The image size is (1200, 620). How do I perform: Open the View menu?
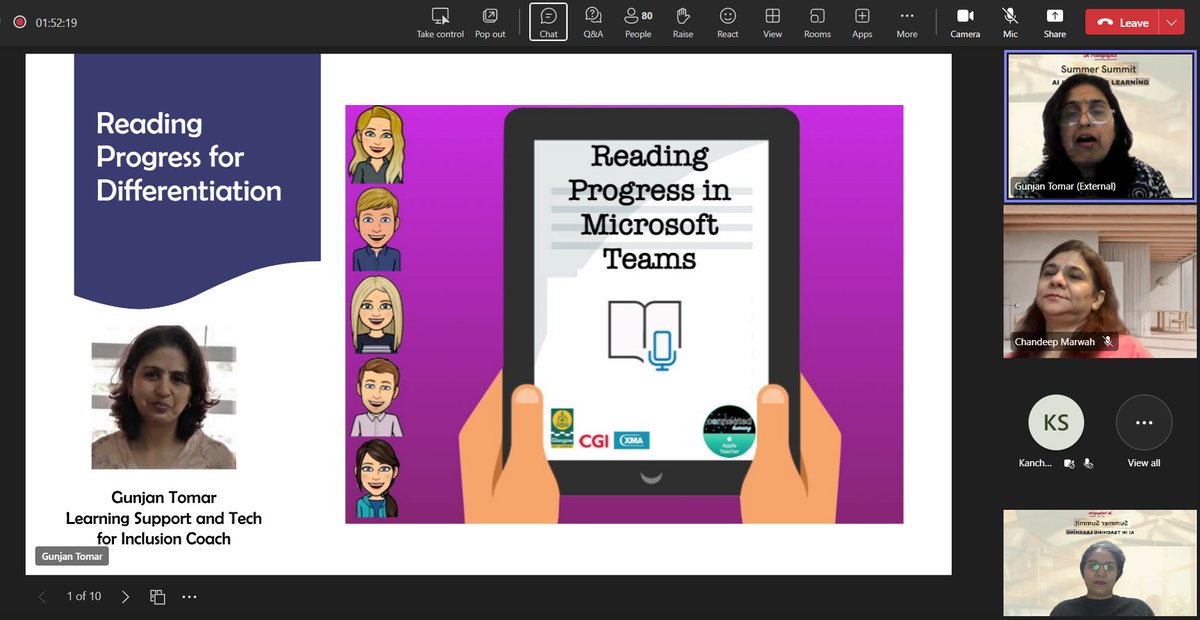coord(772,22)
